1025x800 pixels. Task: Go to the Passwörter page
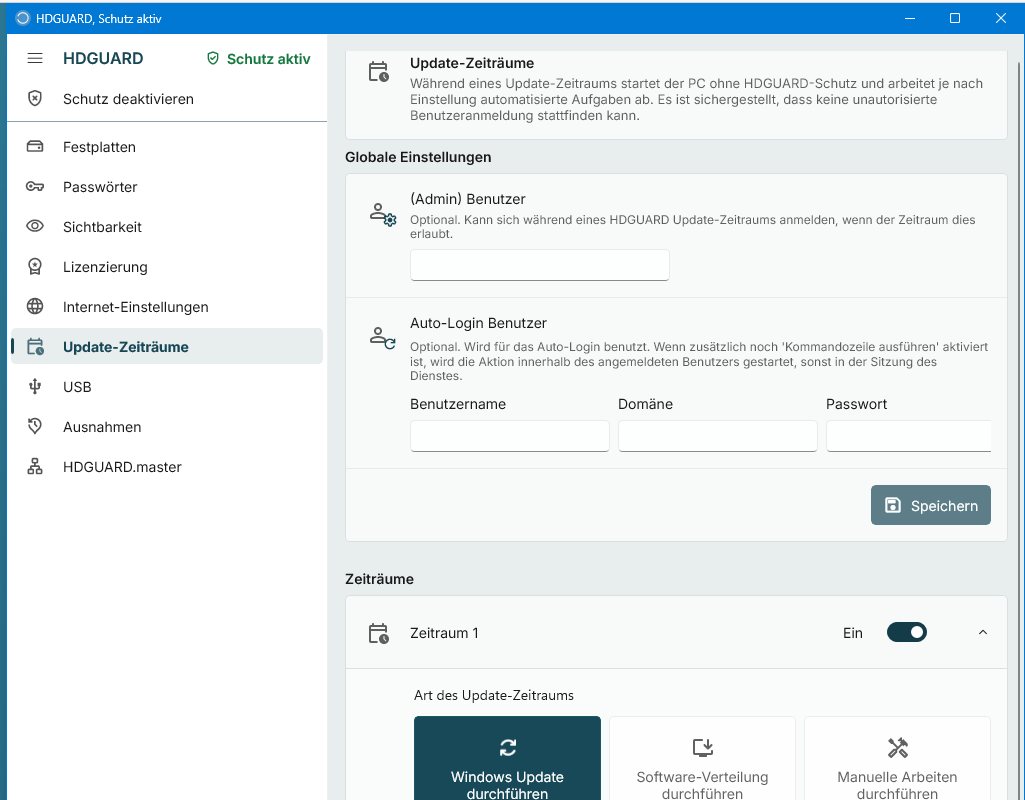[x=167, y=187]
